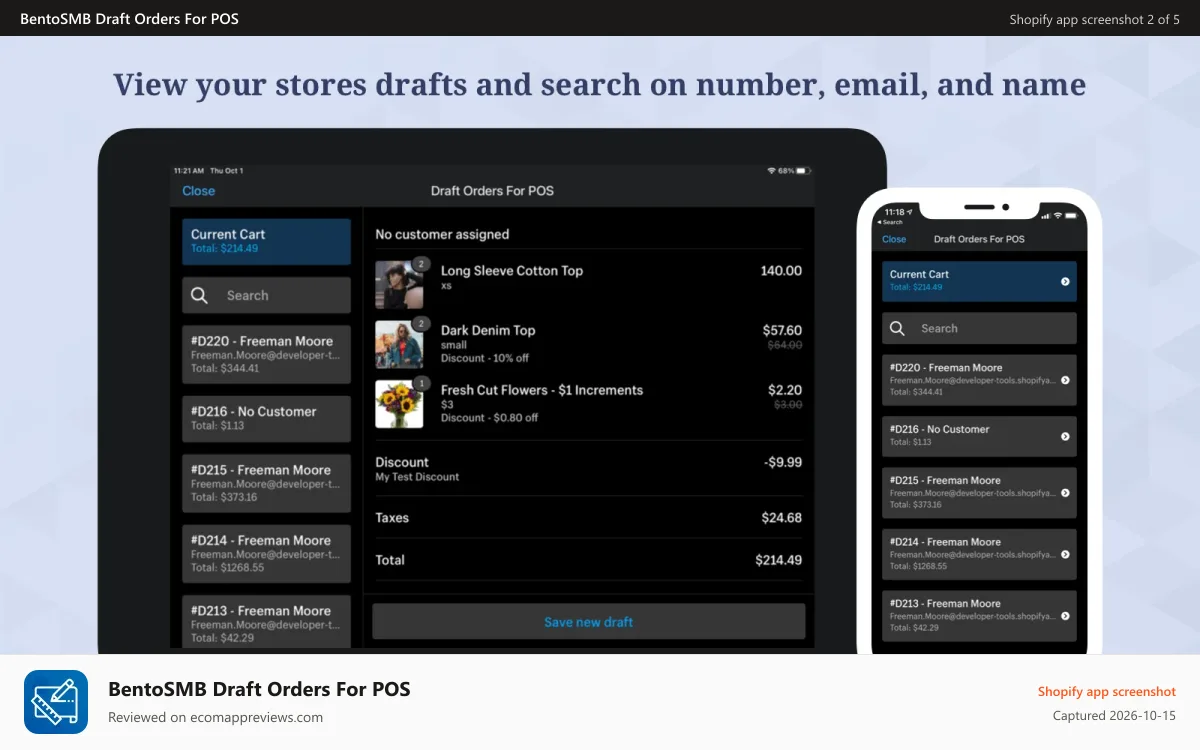
Task: Open draft #D213 on the tablet
Action: (x=266, y=623)
